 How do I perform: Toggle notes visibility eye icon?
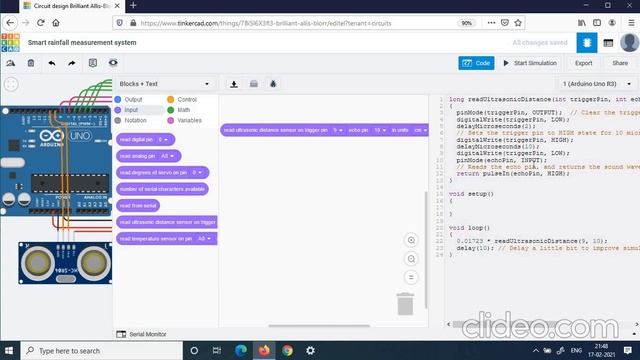[x=113, y=63]
